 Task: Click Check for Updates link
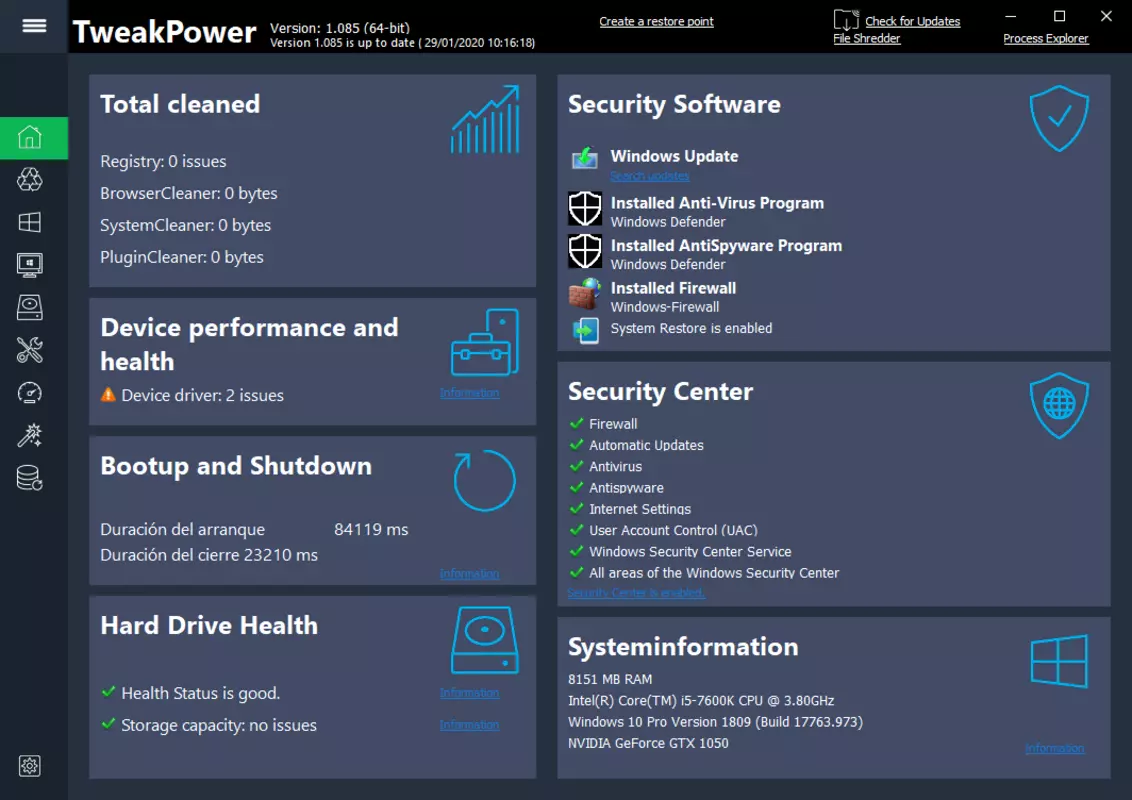click(913, 22)
